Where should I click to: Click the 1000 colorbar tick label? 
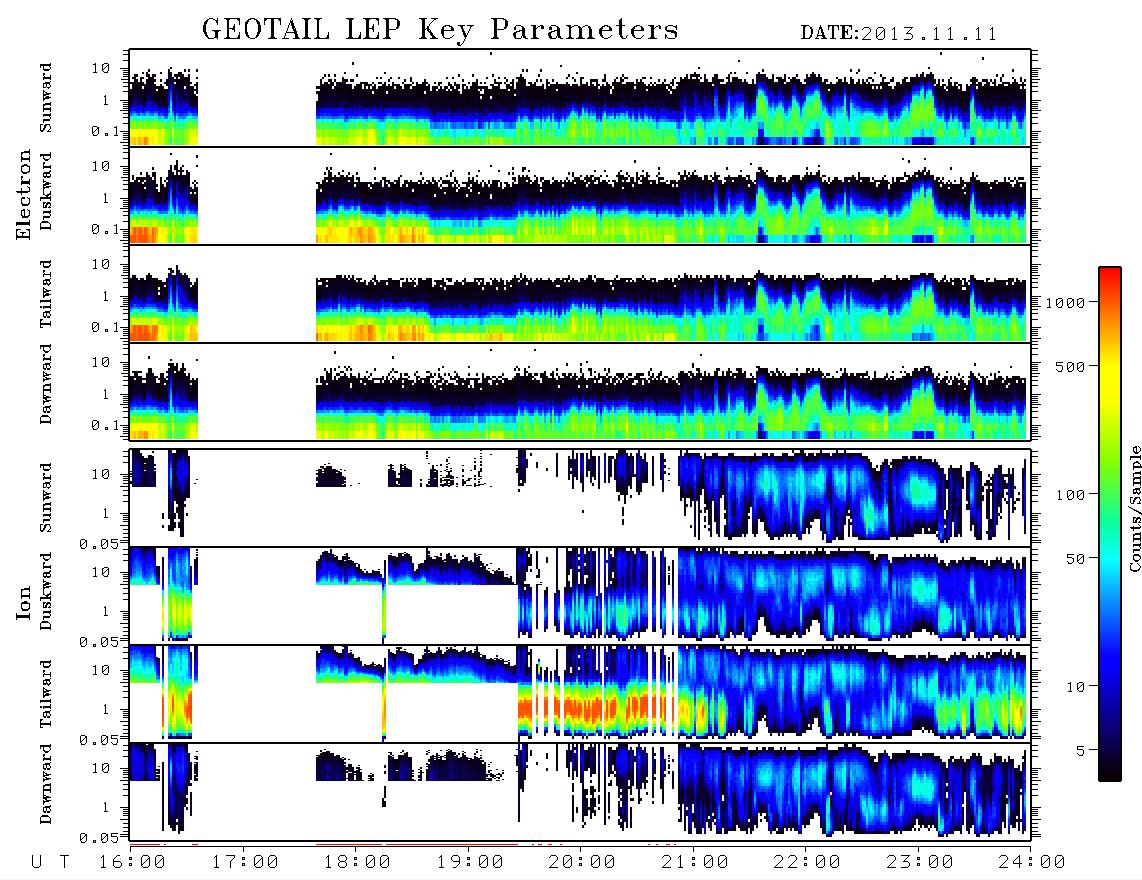pyautogui.click(x=1064, y=302)
